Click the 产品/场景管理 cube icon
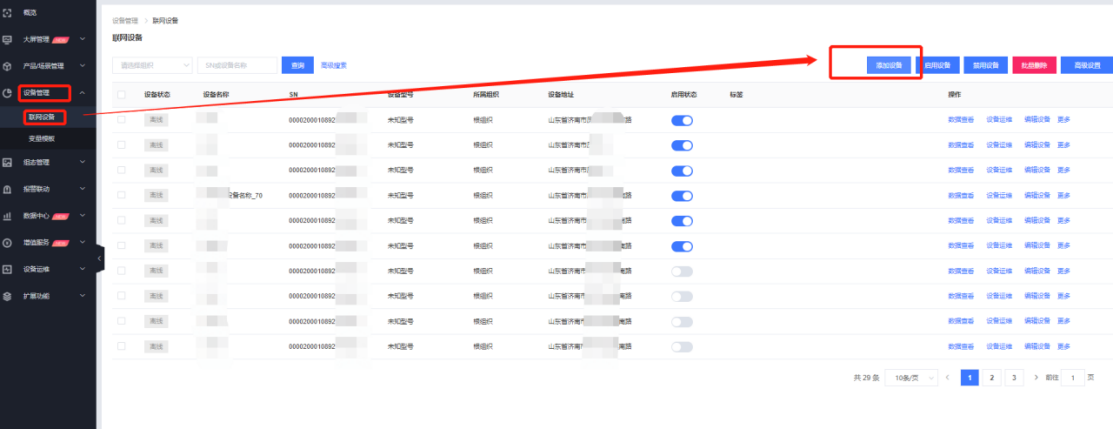Viewport: 1113px width, 429px height. [x=8, y=66]
